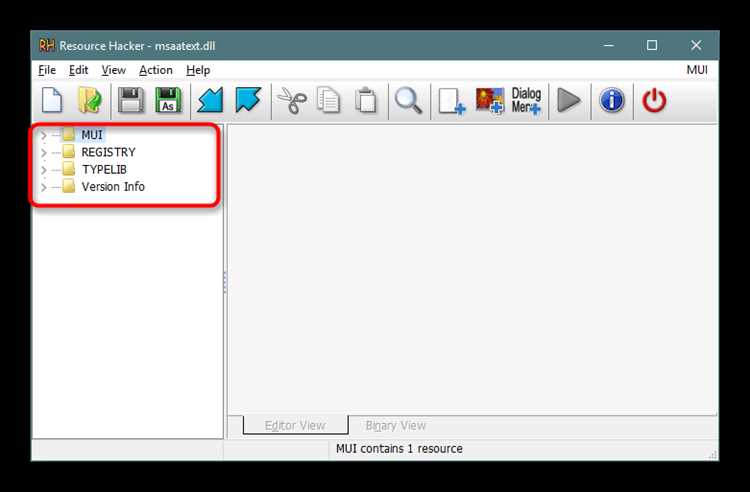Switch to the Binary View tab
Screen dimensions: 750x492
(396, 425)
